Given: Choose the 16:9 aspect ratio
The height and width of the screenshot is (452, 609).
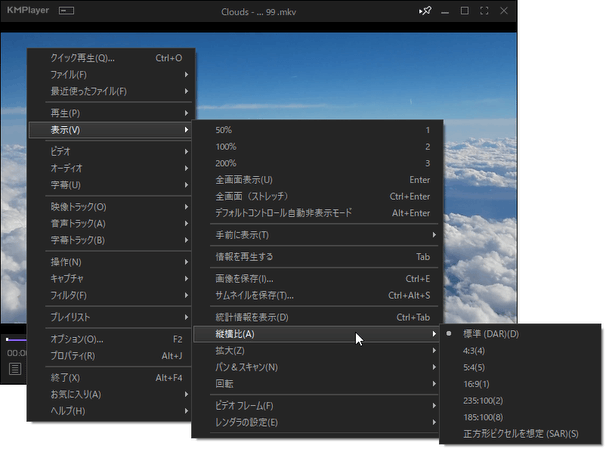Looking at the screenshot, I should [476, 384].
